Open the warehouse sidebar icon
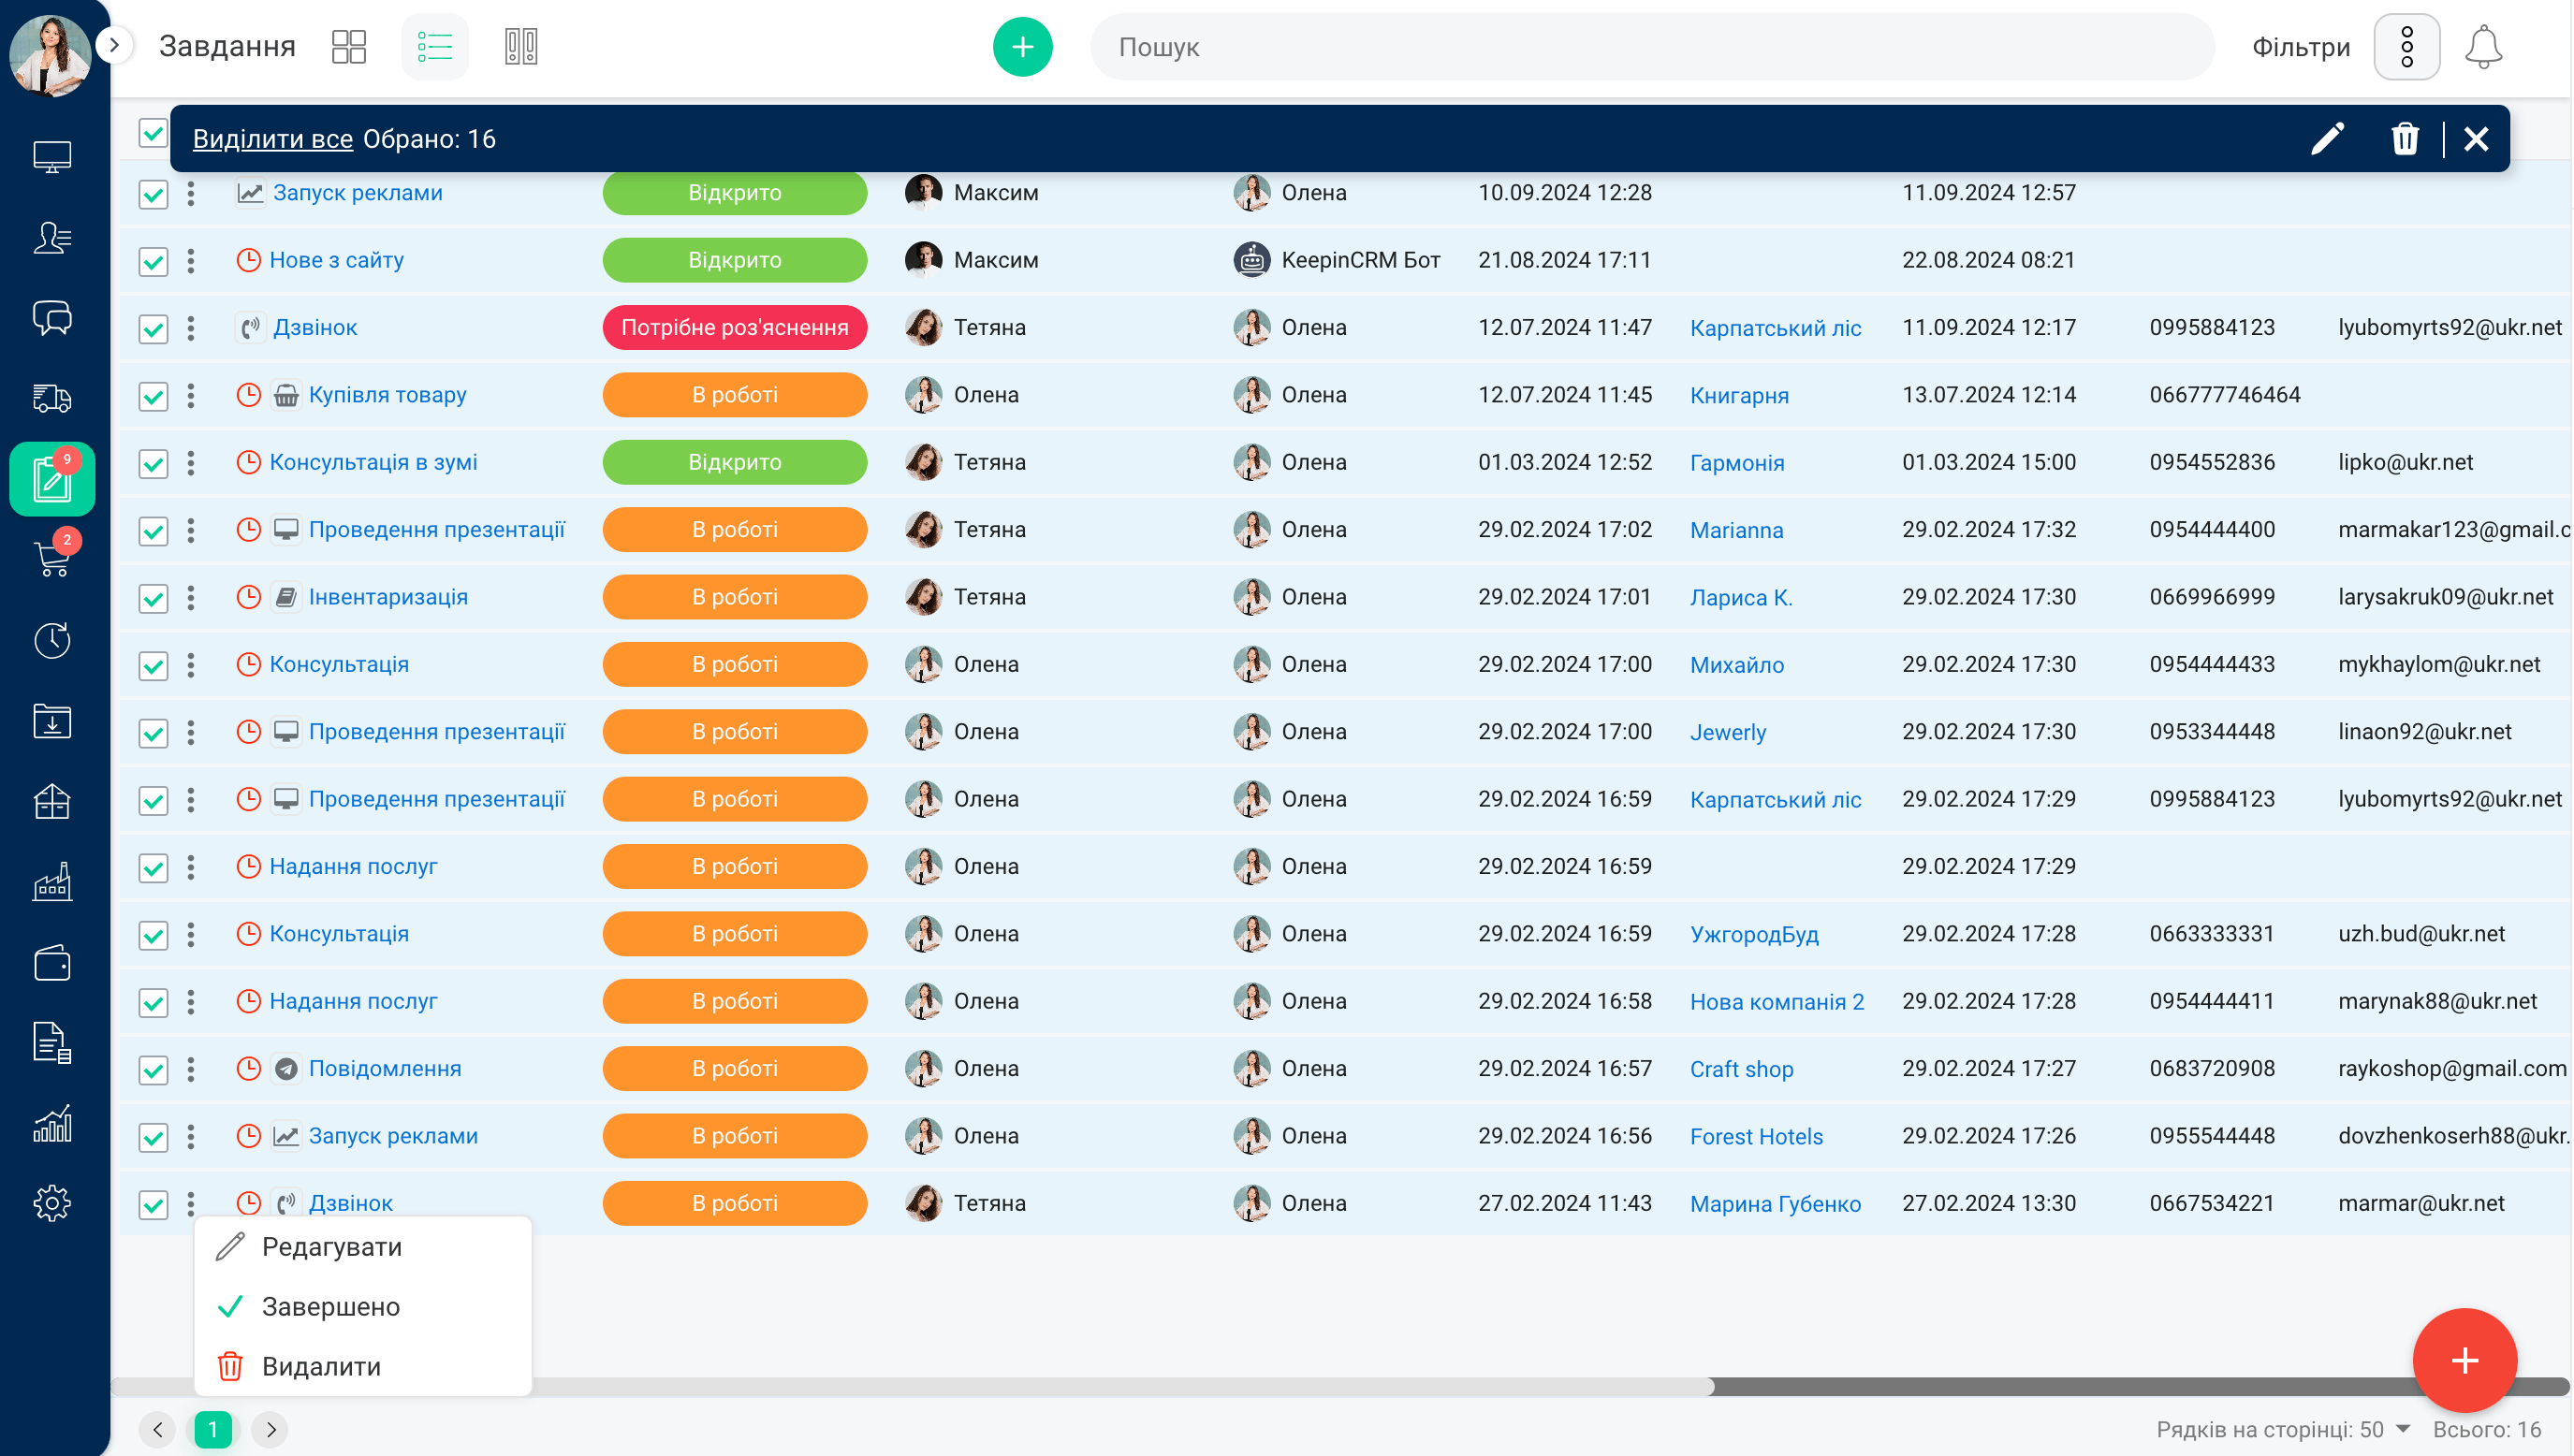Viewport: 2574px width, 1456px height. pyautogui.click(x=52, y=801)
